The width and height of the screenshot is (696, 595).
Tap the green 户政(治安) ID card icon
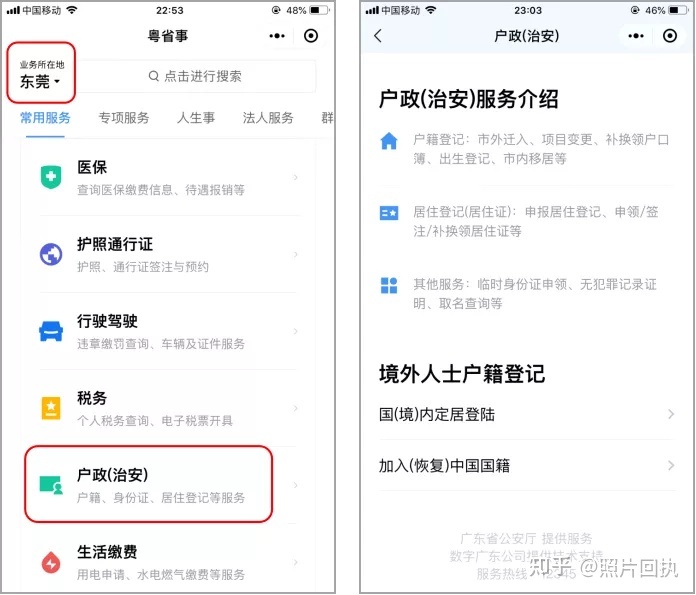click(51, 485)
